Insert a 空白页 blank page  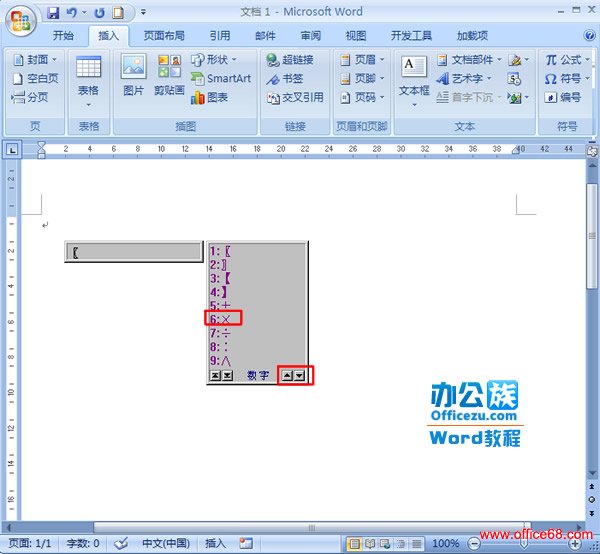(x=35, y=78)
